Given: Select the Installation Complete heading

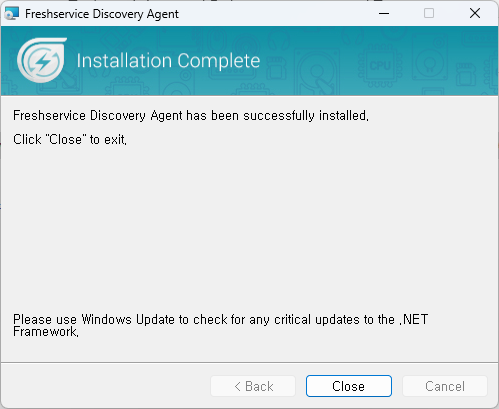Looking at the screenshot, I should click(168, 61).
